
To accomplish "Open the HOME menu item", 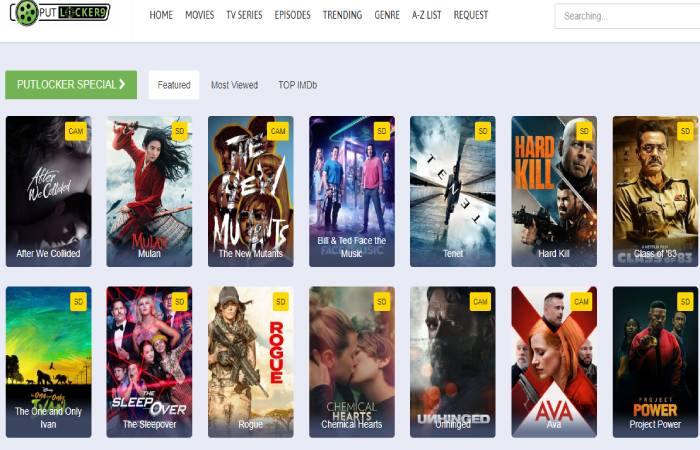I will click(x=161, y=15).
